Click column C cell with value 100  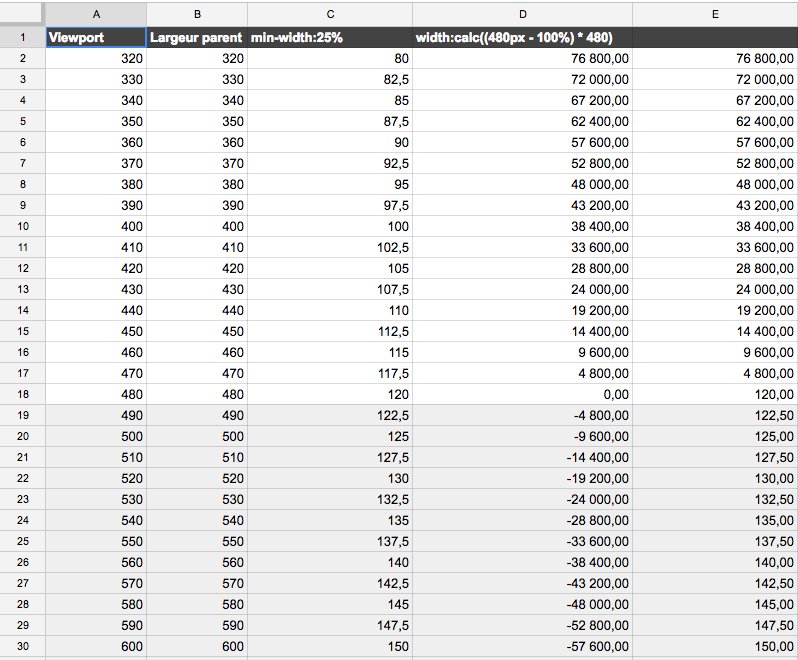point(329,226)
